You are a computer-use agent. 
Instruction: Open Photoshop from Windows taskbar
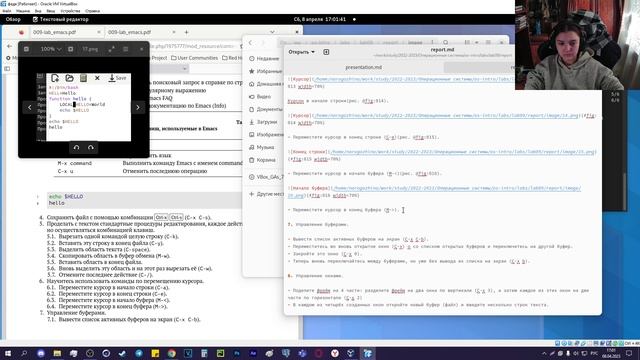tap(237, 353)
